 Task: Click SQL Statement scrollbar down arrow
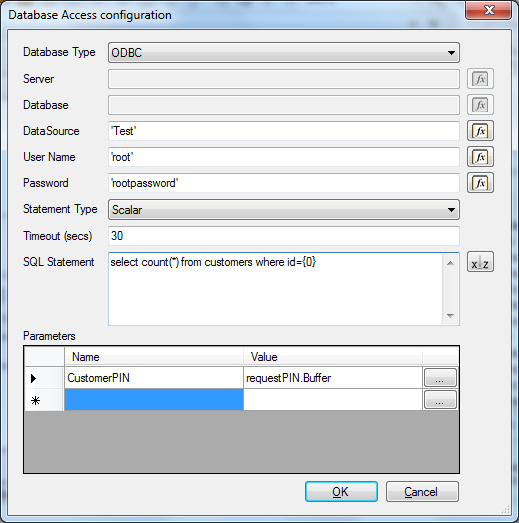pos(450,316)
